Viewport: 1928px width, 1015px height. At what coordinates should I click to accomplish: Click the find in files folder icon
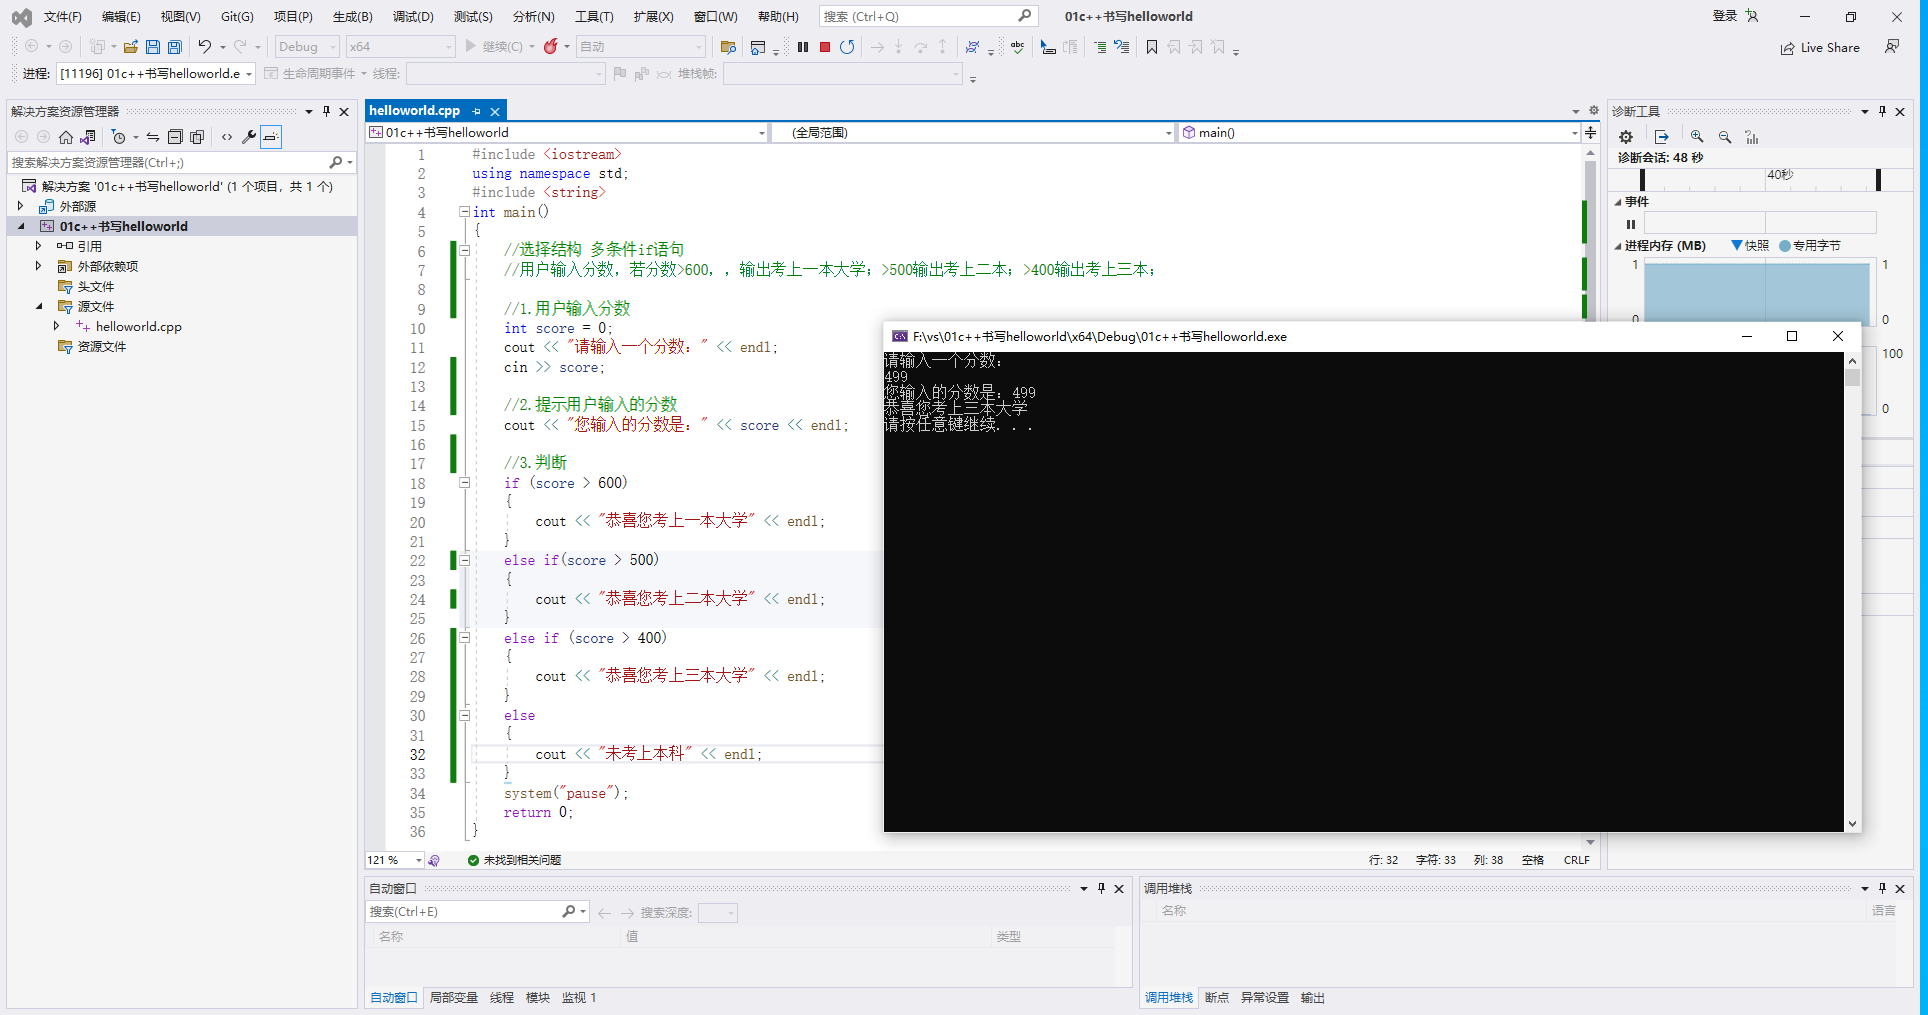[728, 47]
